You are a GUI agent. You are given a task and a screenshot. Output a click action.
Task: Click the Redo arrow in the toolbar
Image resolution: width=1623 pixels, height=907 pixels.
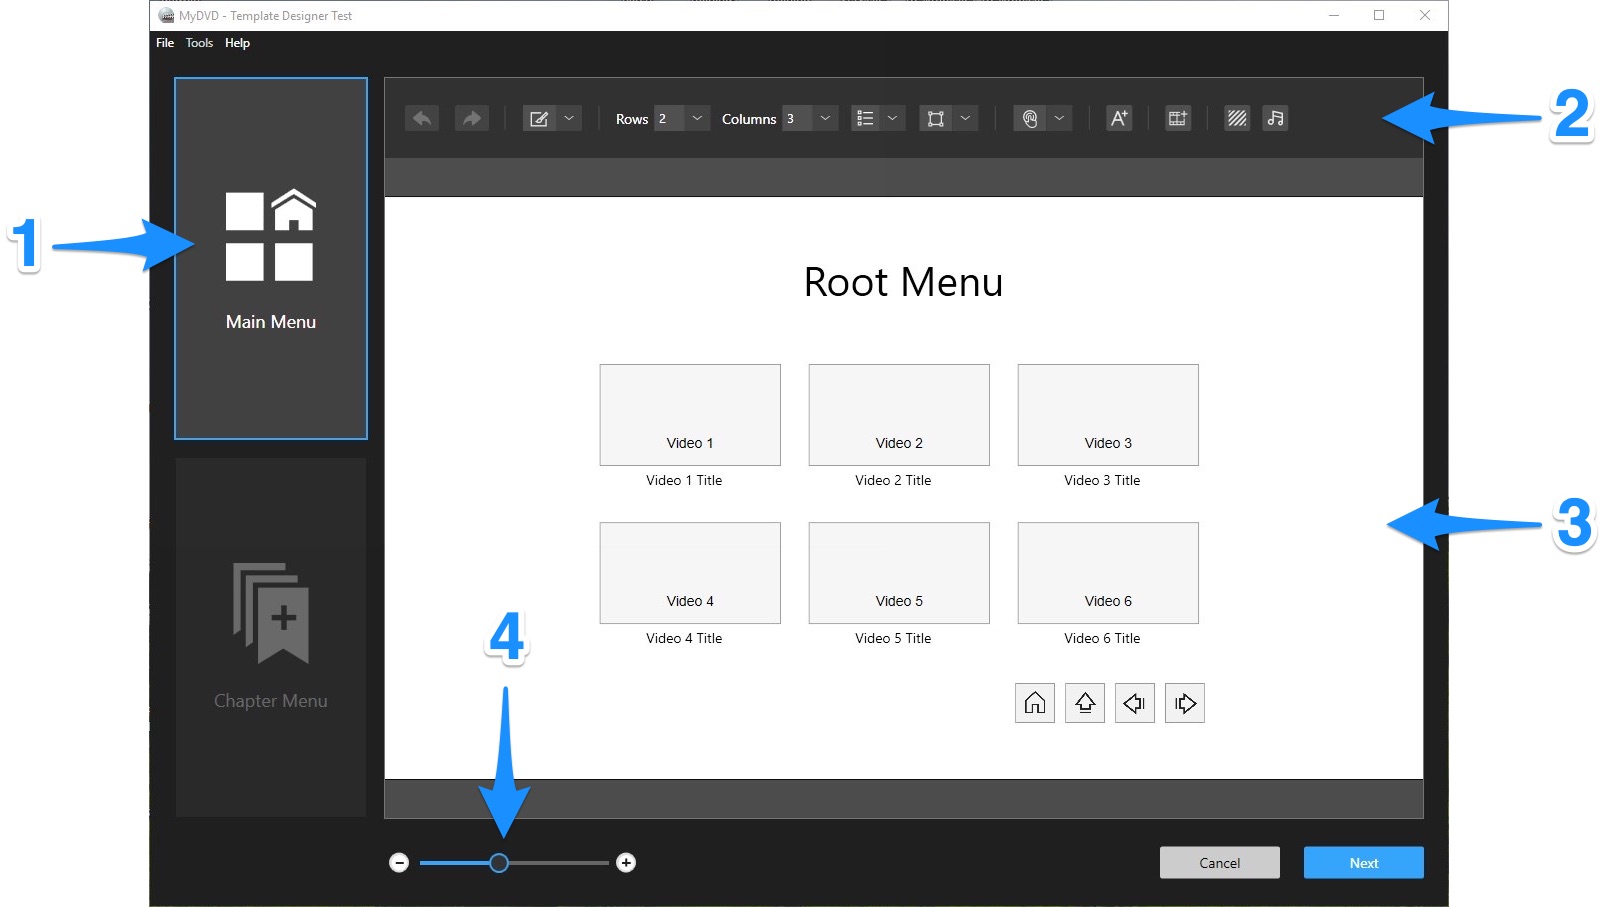pos(471,118)
